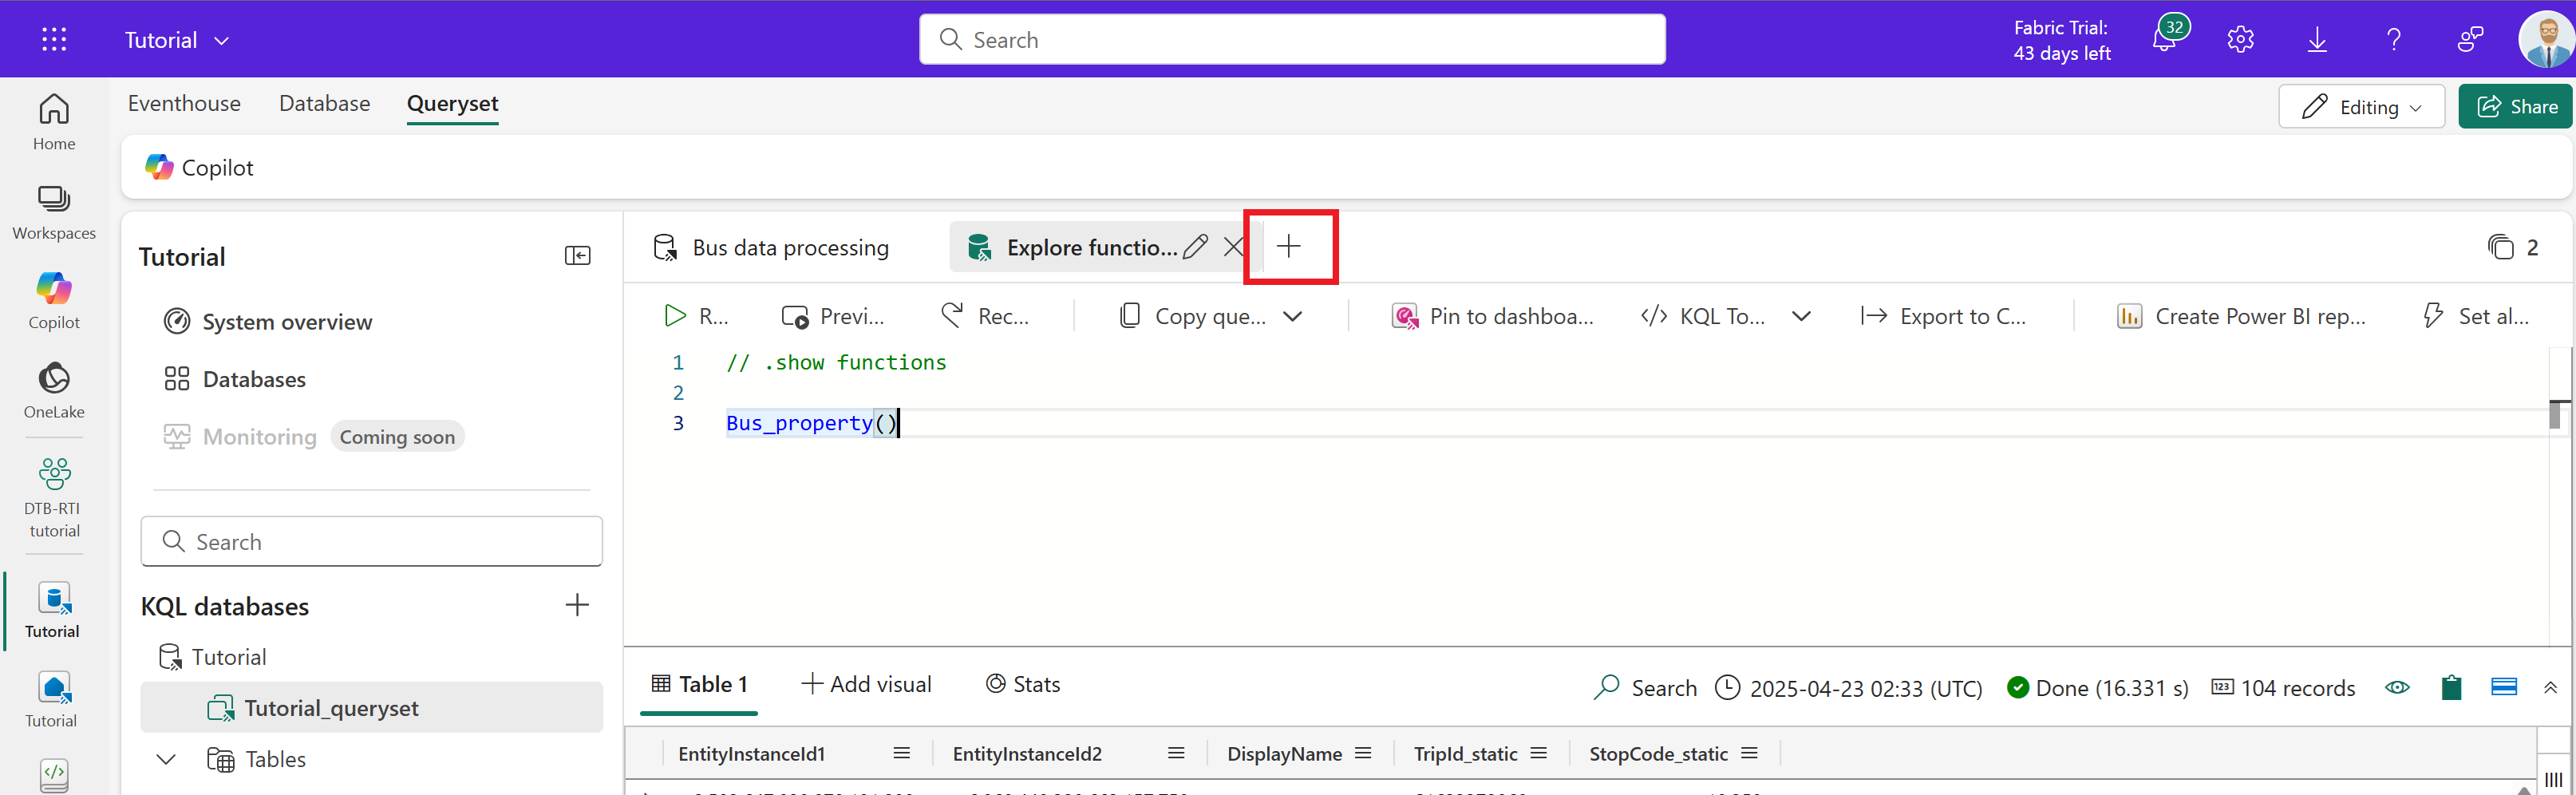Open Workspaces in left sidebar

pos(54,212)
